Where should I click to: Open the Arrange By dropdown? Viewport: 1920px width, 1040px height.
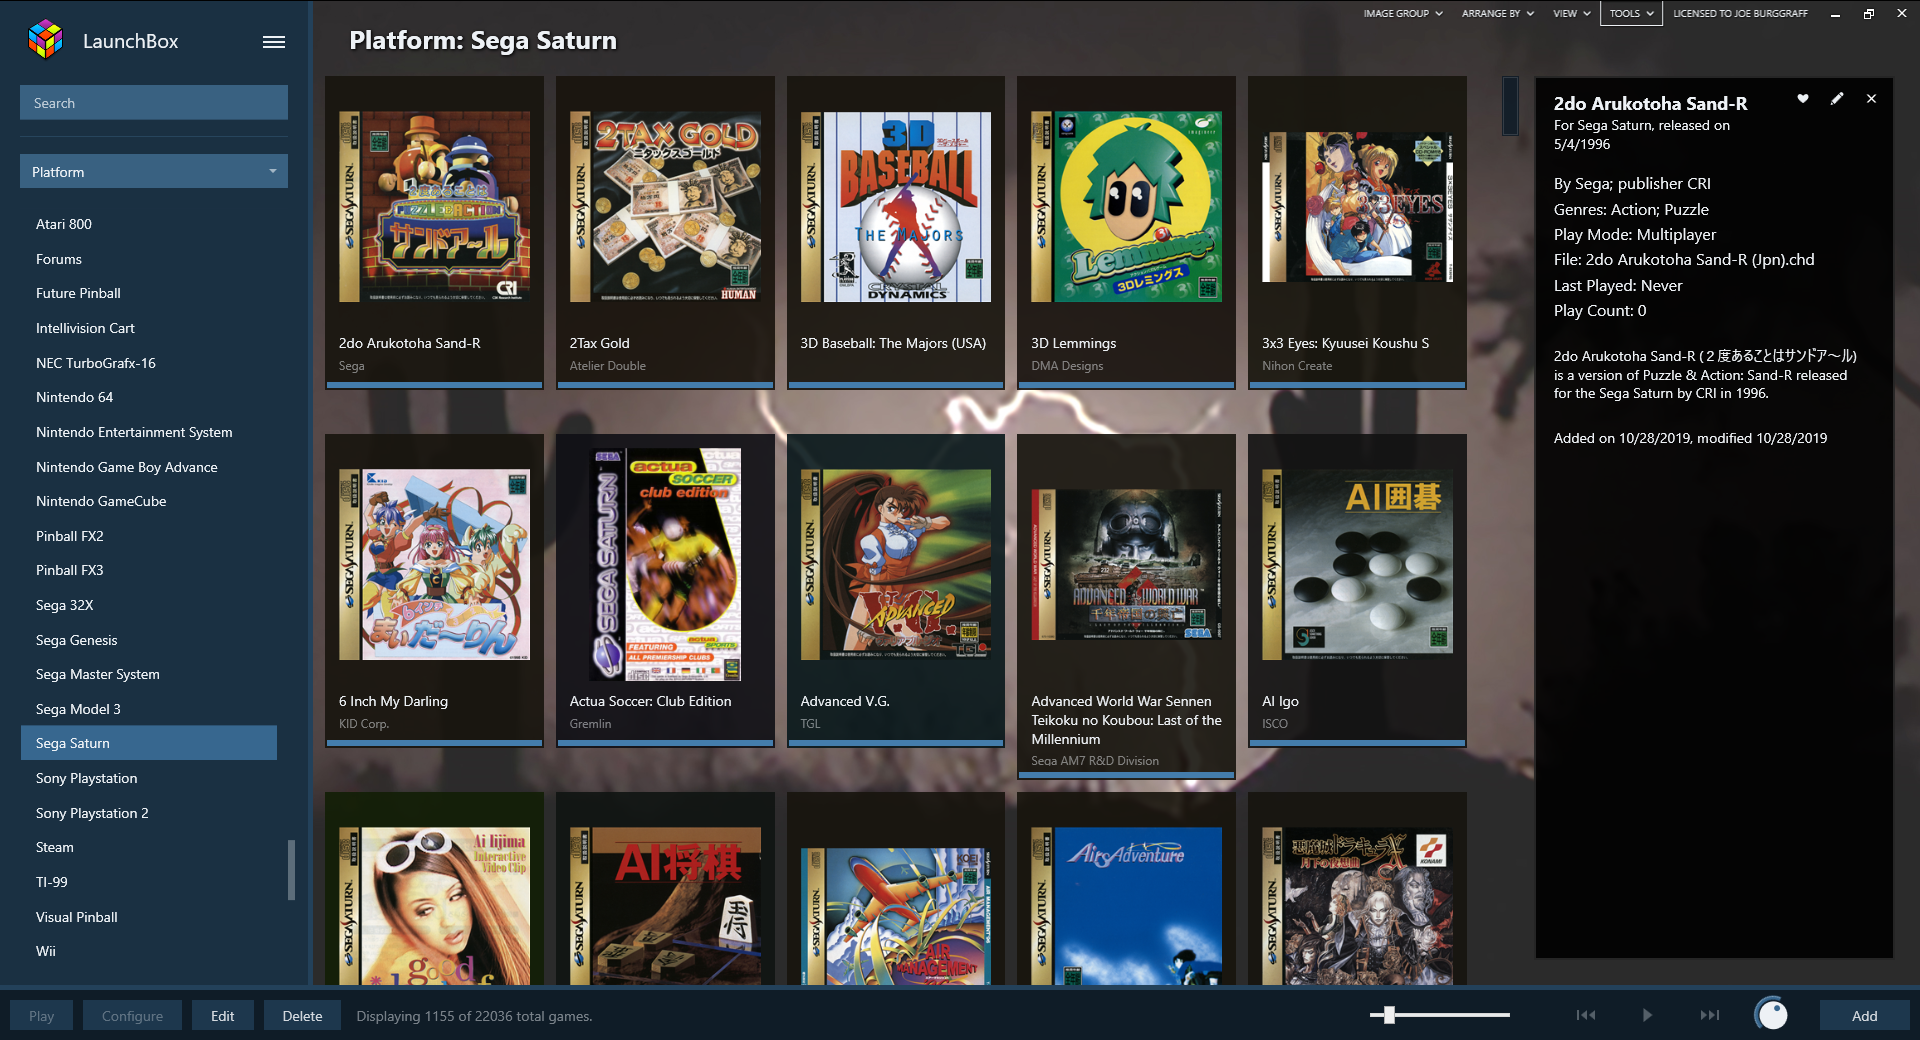pos(1497,14)
